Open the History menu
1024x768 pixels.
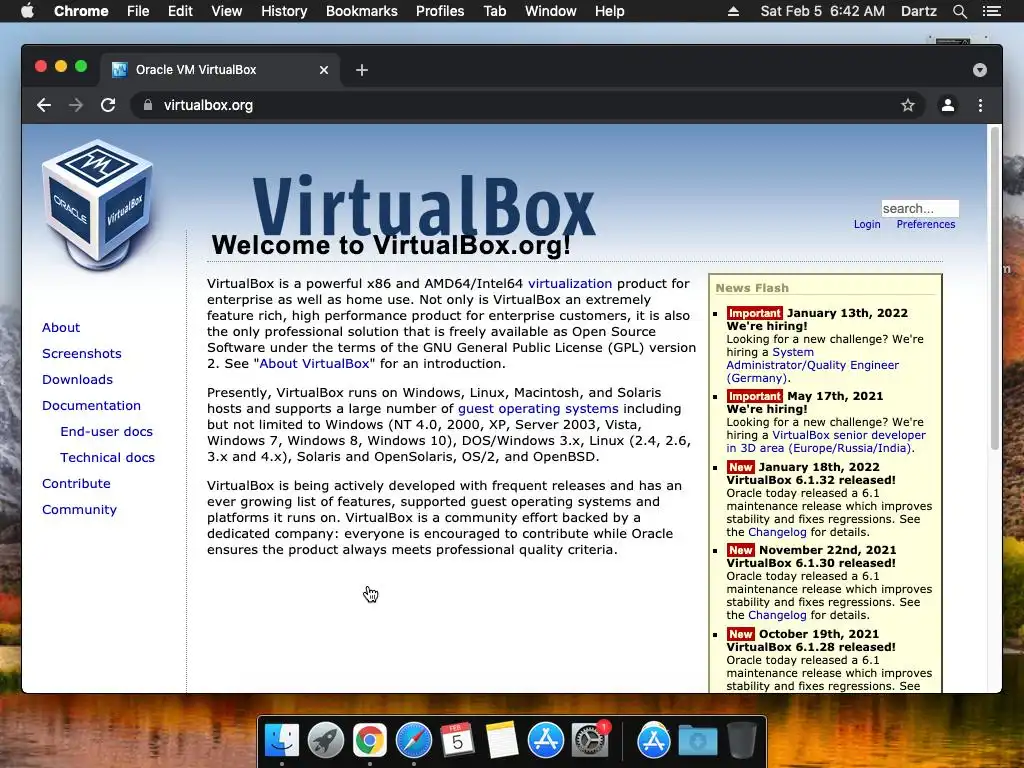284,11
